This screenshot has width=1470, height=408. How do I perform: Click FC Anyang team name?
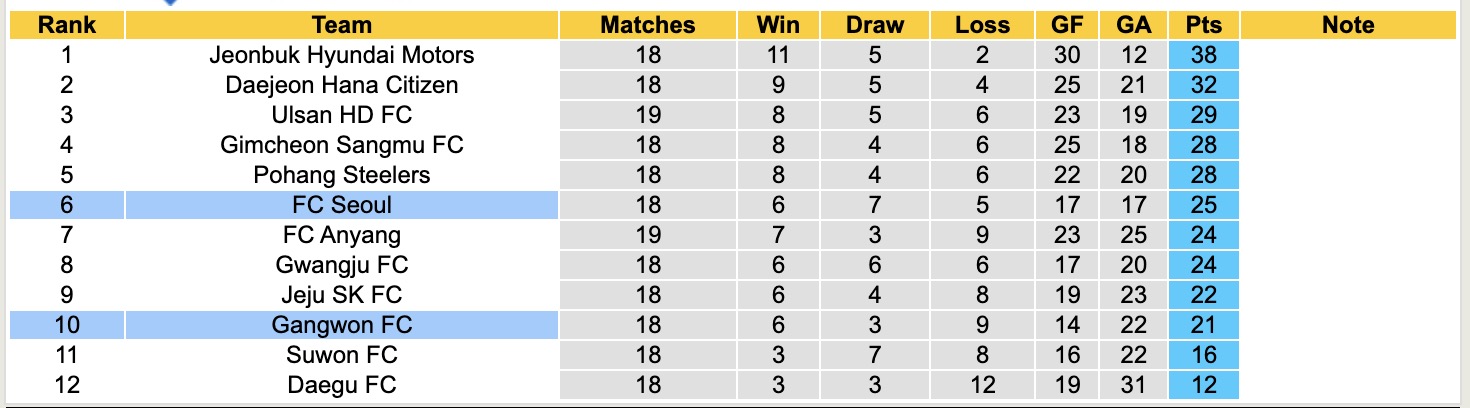(341, 235)
